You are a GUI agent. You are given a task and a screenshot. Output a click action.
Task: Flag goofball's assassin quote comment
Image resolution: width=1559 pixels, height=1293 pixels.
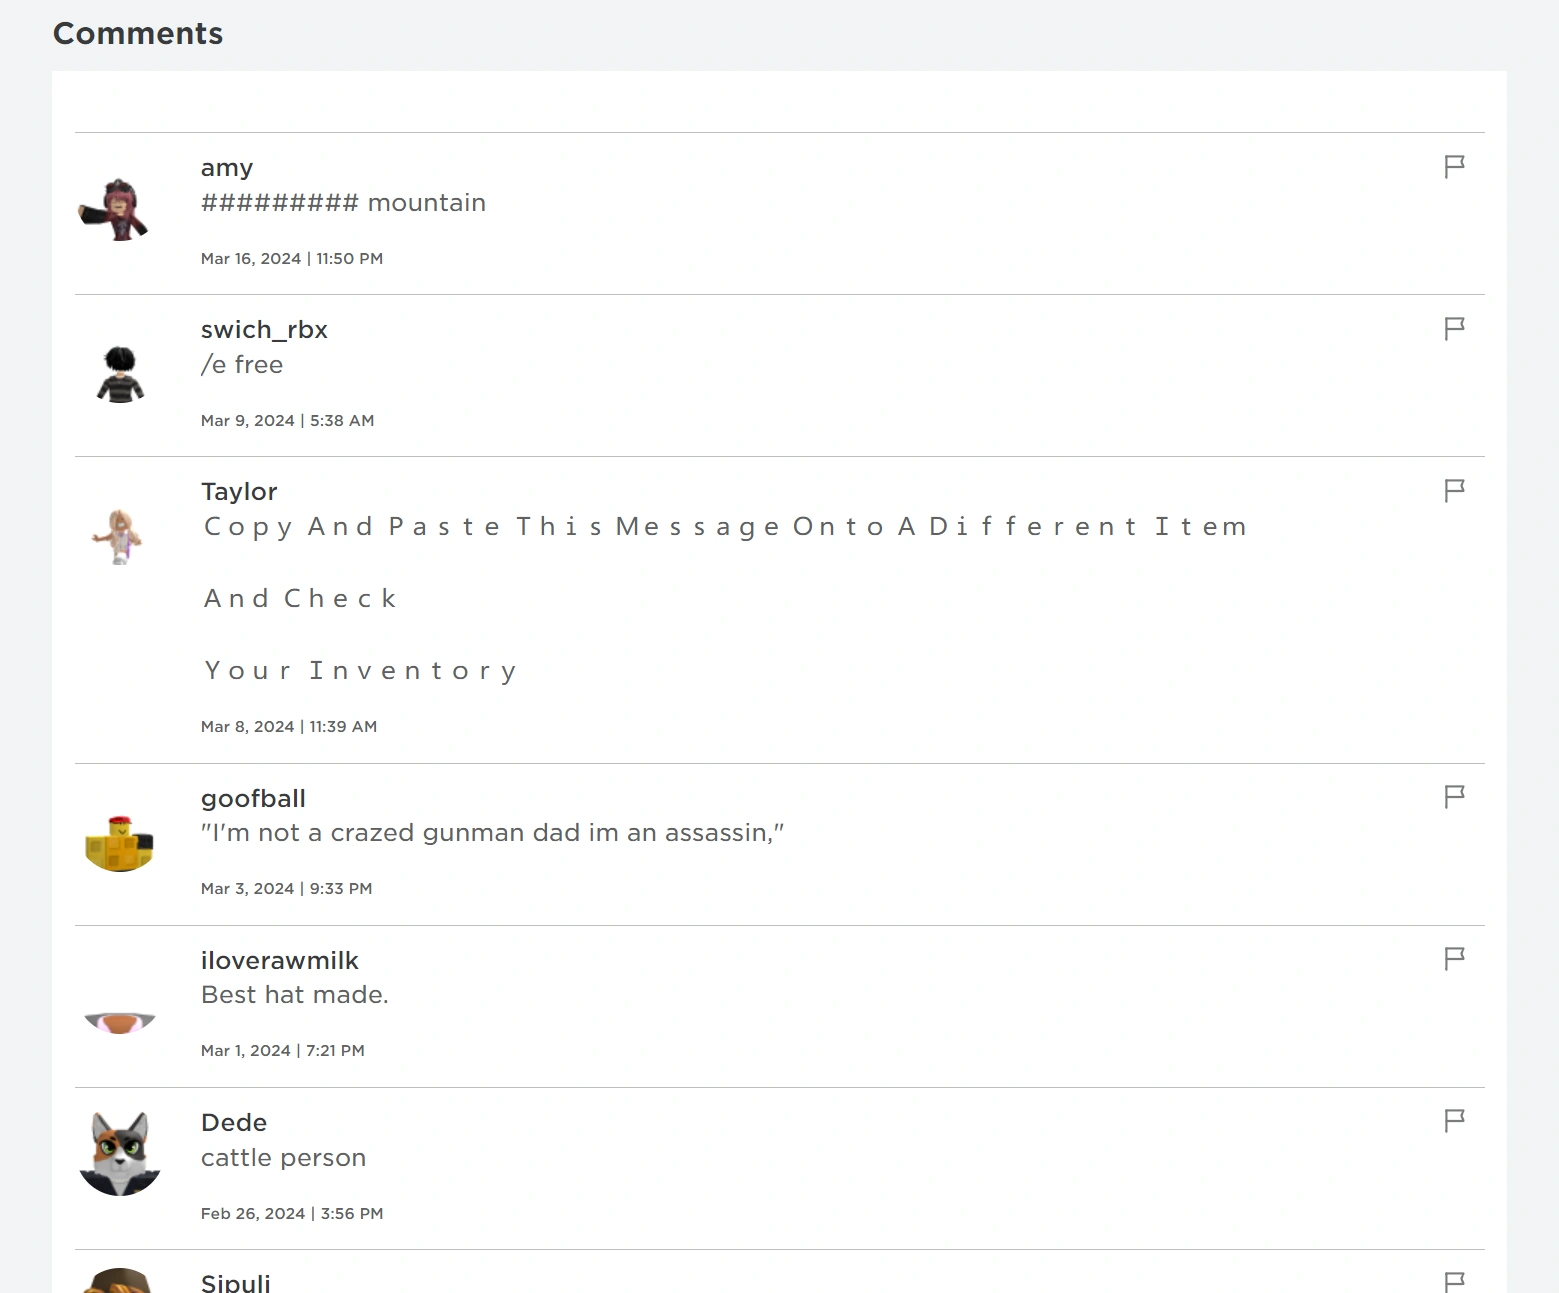[x=1454, y=796]
